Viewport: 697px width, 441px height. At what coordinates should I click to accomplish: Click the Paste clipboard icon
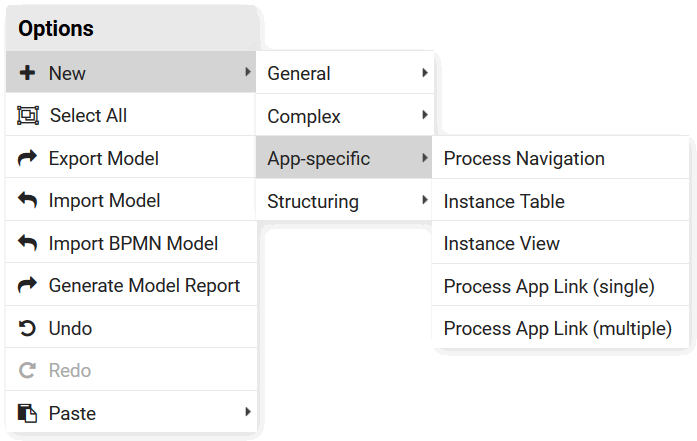click(27, 413)
